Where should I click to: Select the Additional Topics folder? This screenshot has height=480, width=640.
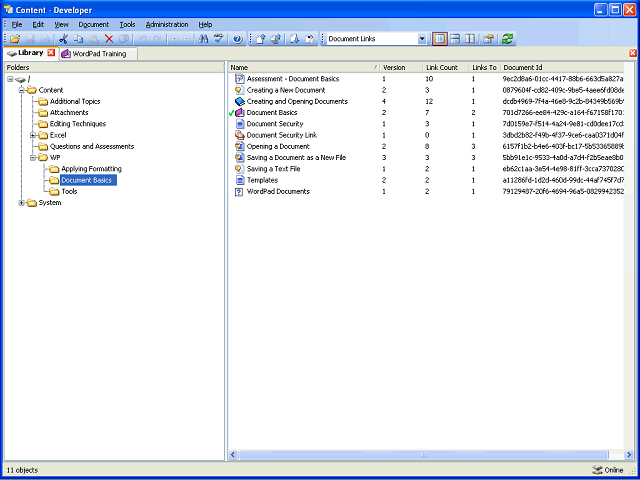click(x=75, y=102)
